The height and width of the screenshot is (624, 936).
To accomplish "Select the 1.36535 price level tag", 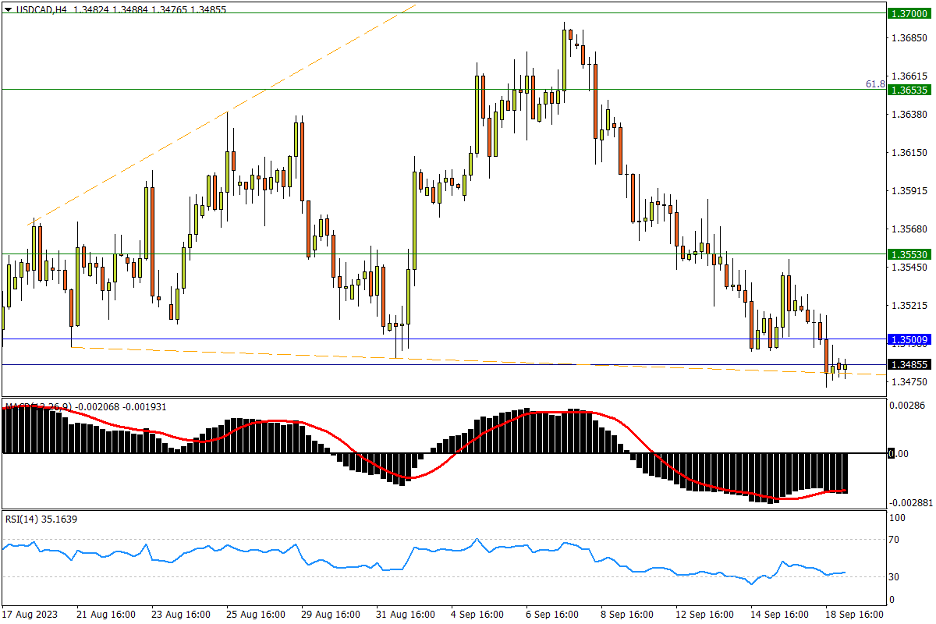I will (909, 90).
